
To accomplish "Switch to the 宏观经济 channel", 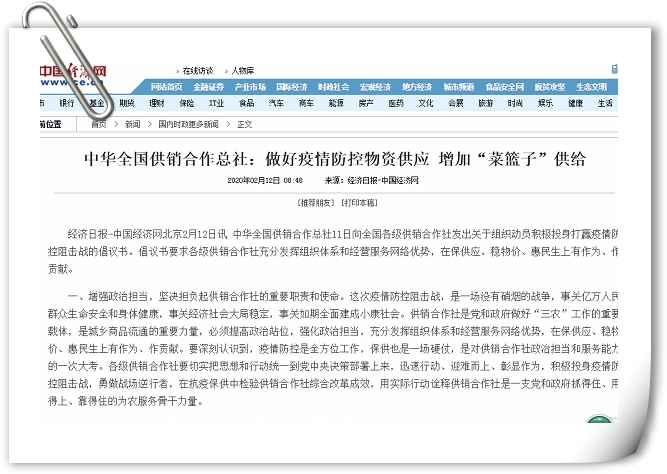I will [375, 87].
